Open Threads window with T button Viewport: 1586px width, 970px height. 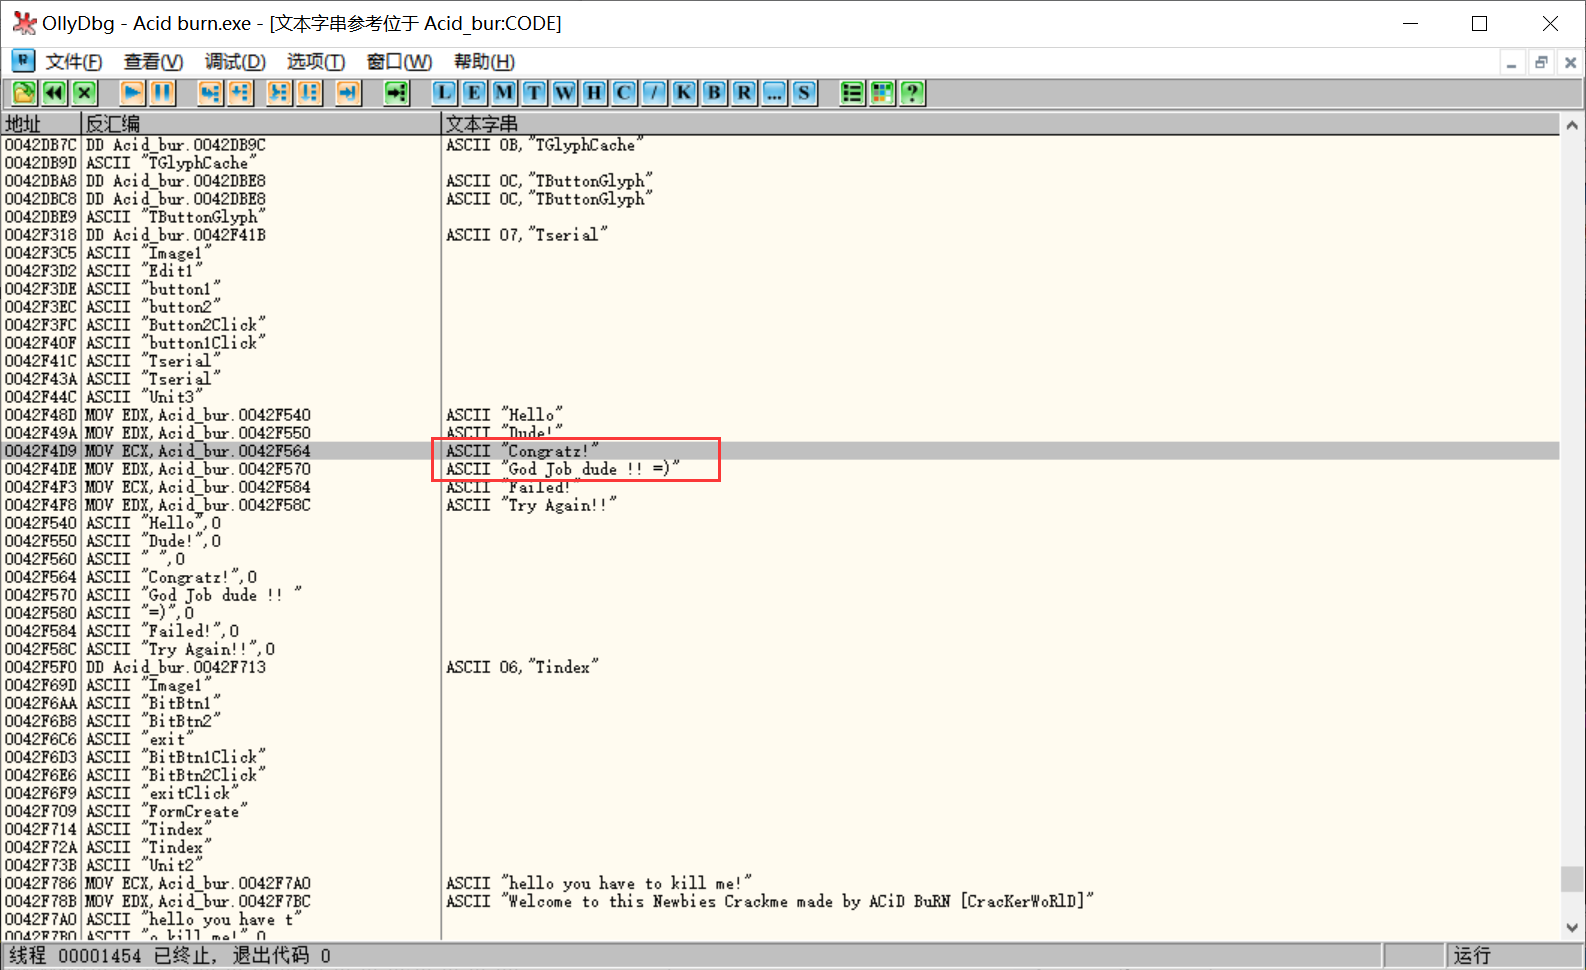534,93
